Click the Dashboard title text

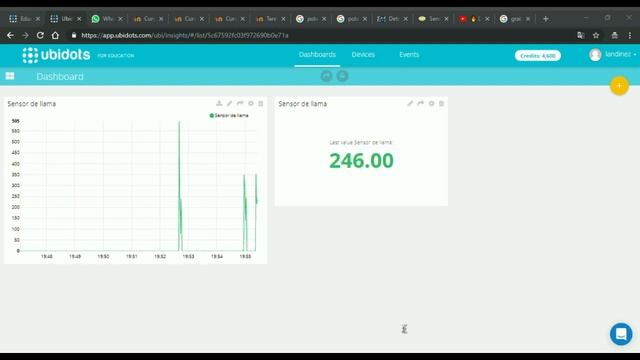point(60,76)
